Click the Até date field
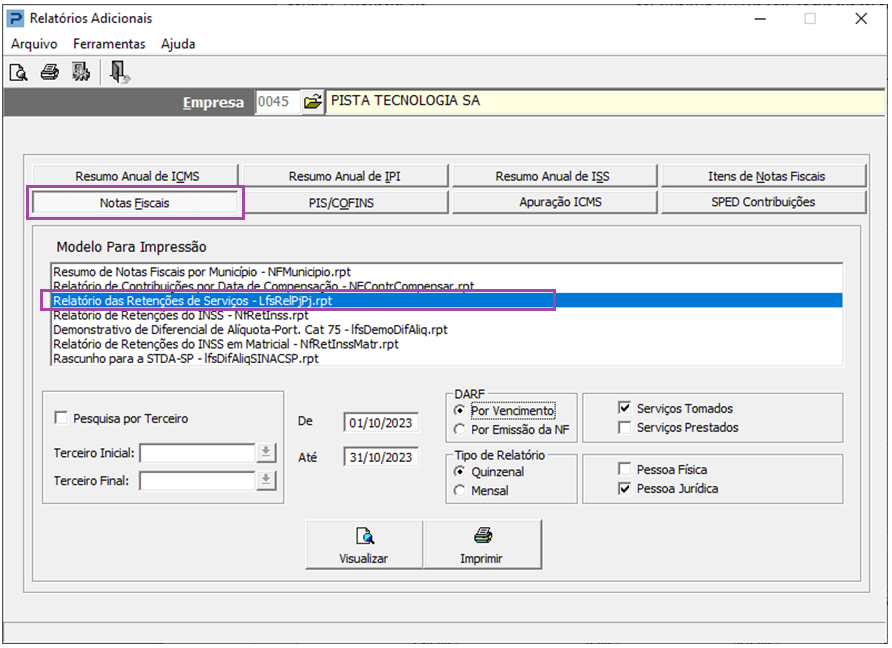The width and height of the screenshot is (892, 648). [380, 457]
